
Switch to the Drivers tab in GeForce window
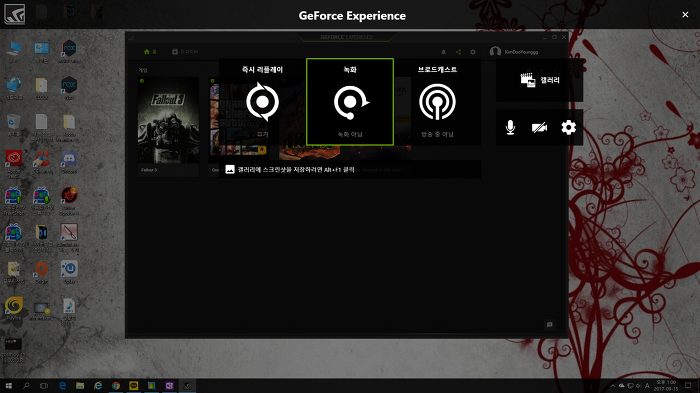(x=185, y=52)
